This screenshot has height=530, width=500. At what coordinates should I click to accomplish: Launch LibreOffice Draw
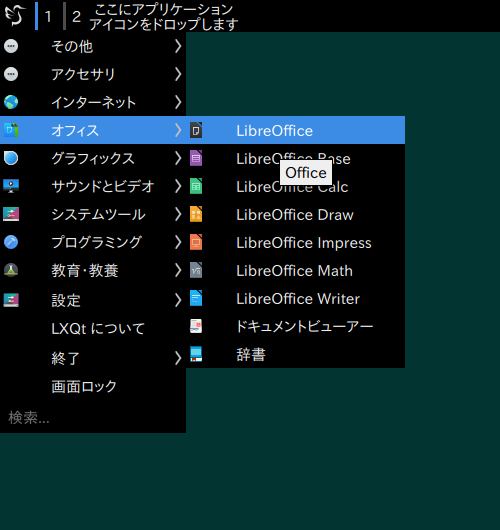[295, 214]
